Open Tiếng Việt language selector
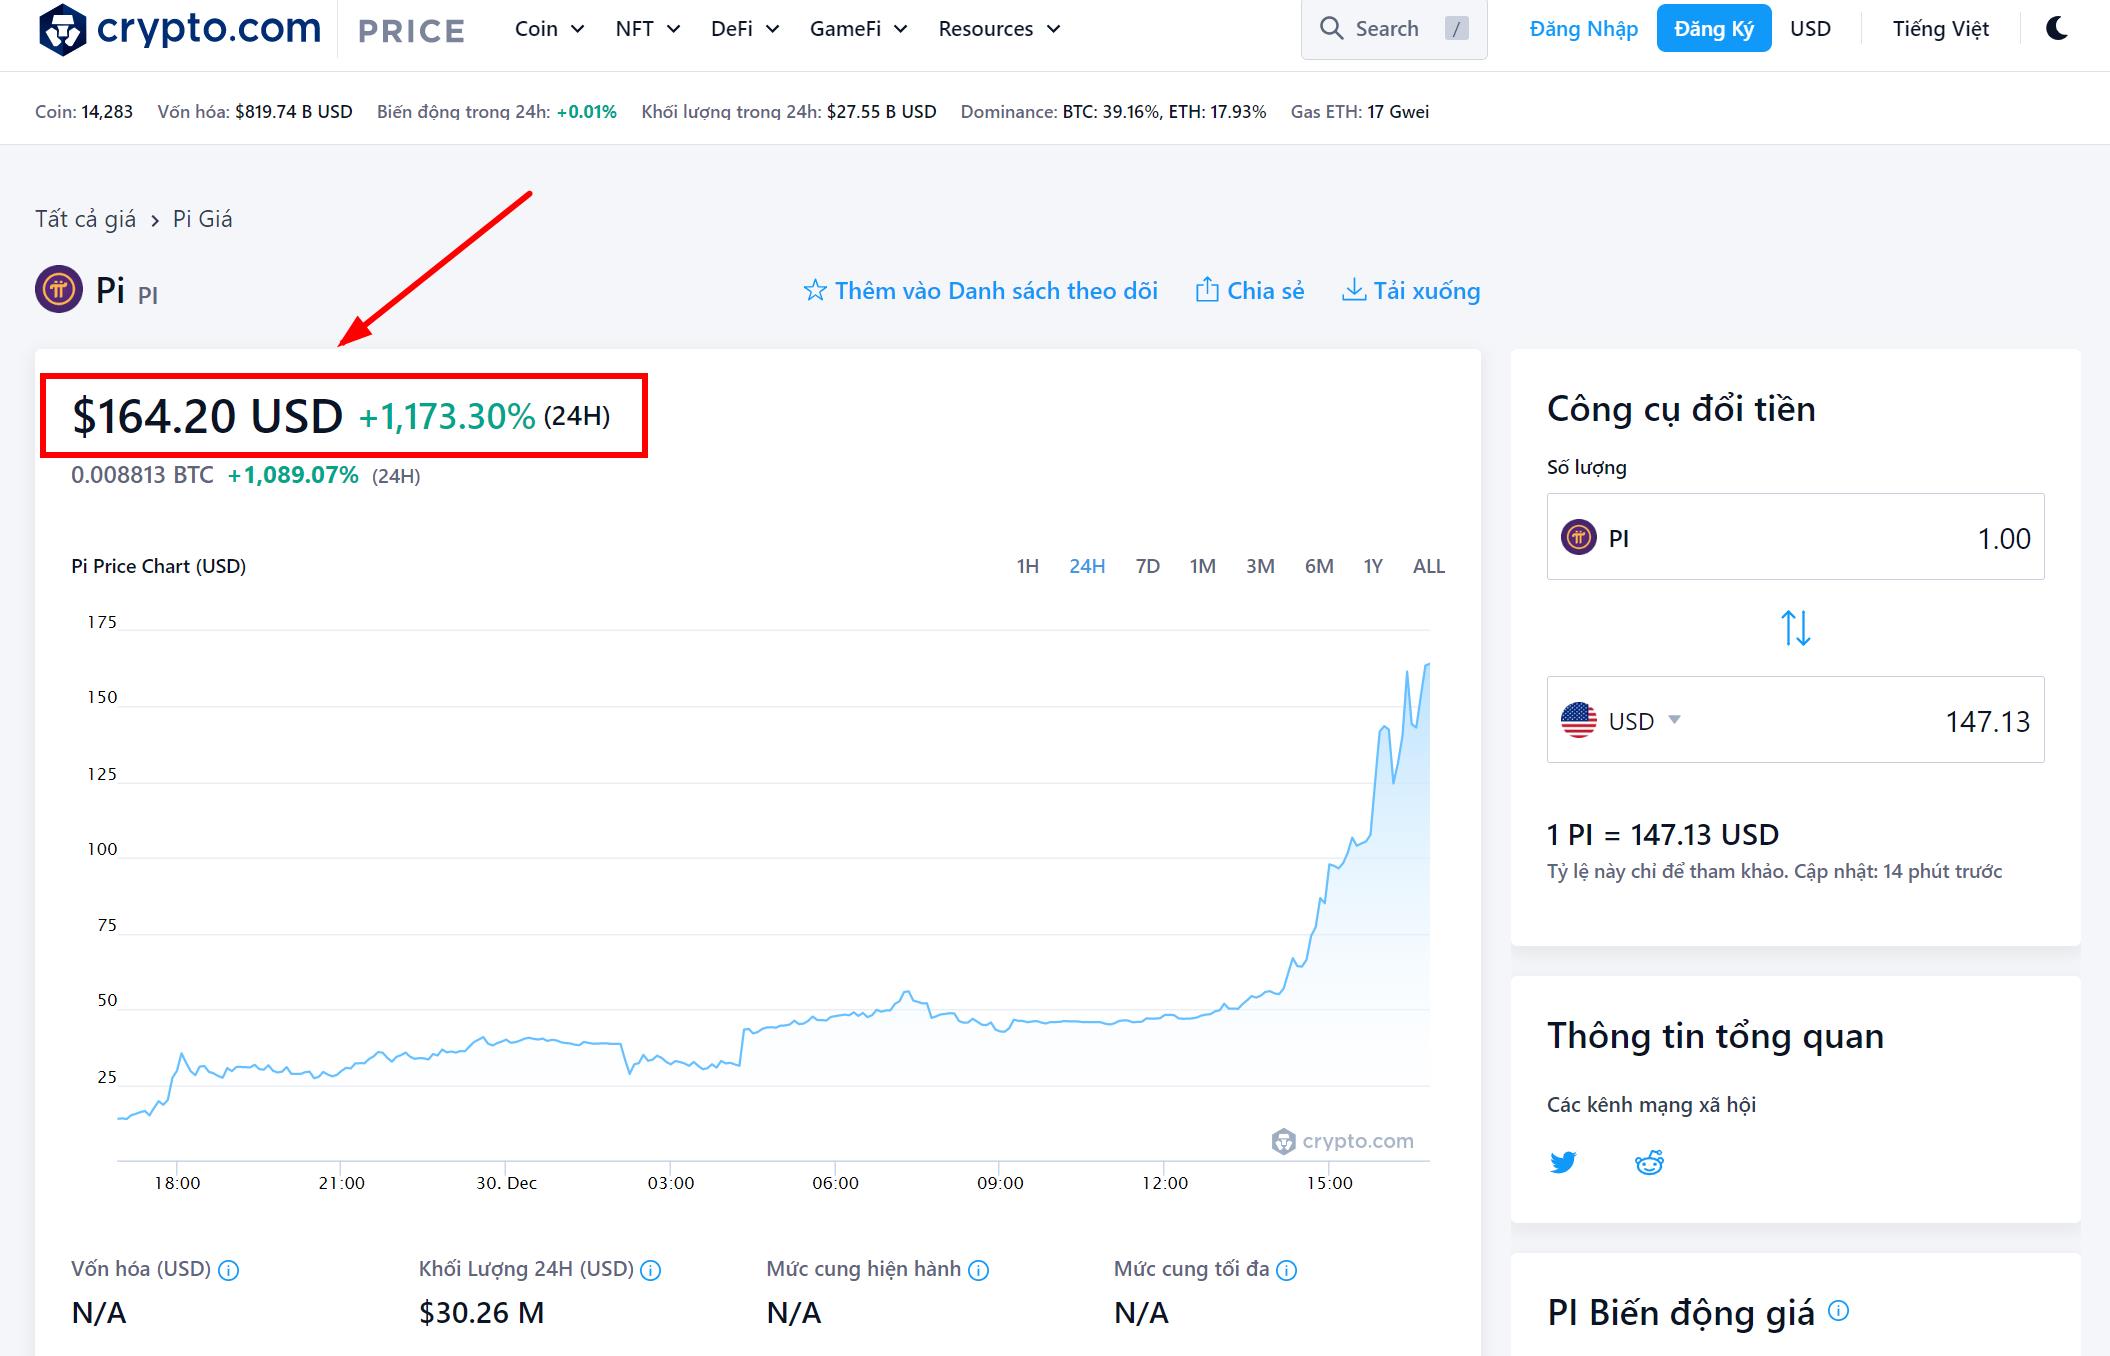 click(x=1940, y=29)
